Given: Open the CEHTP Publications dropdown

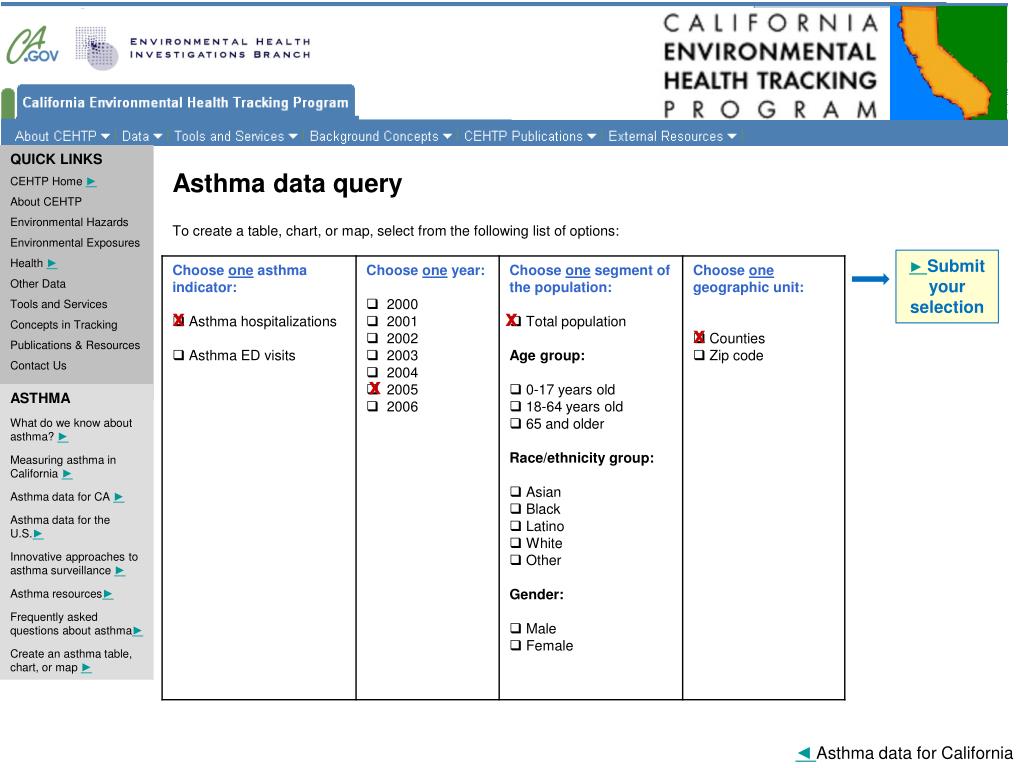Looking at the screenshot, I should coord(530,136).
